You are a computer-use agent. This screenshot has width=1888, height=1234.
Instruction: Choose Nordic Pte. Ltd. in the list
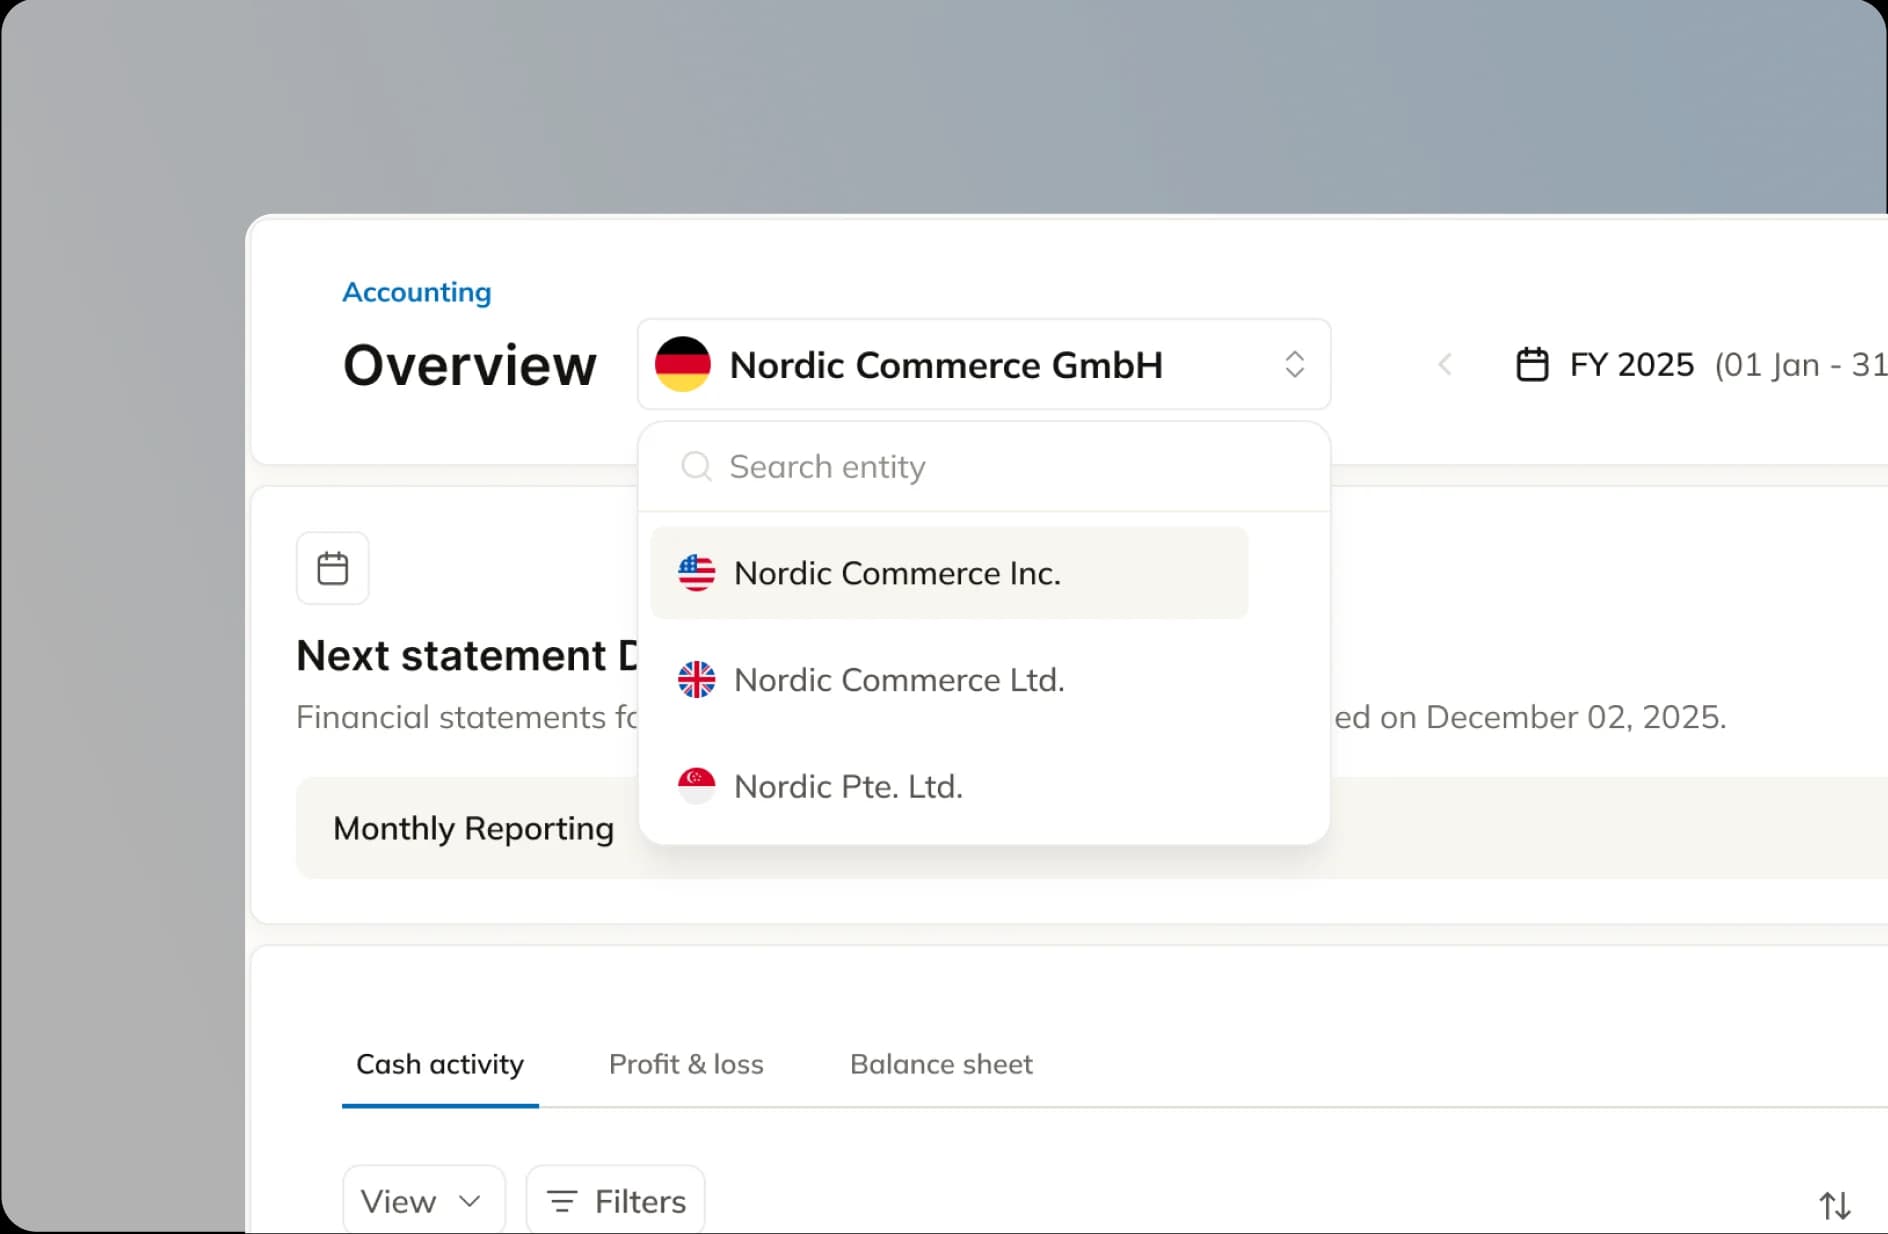click(848, 786)
